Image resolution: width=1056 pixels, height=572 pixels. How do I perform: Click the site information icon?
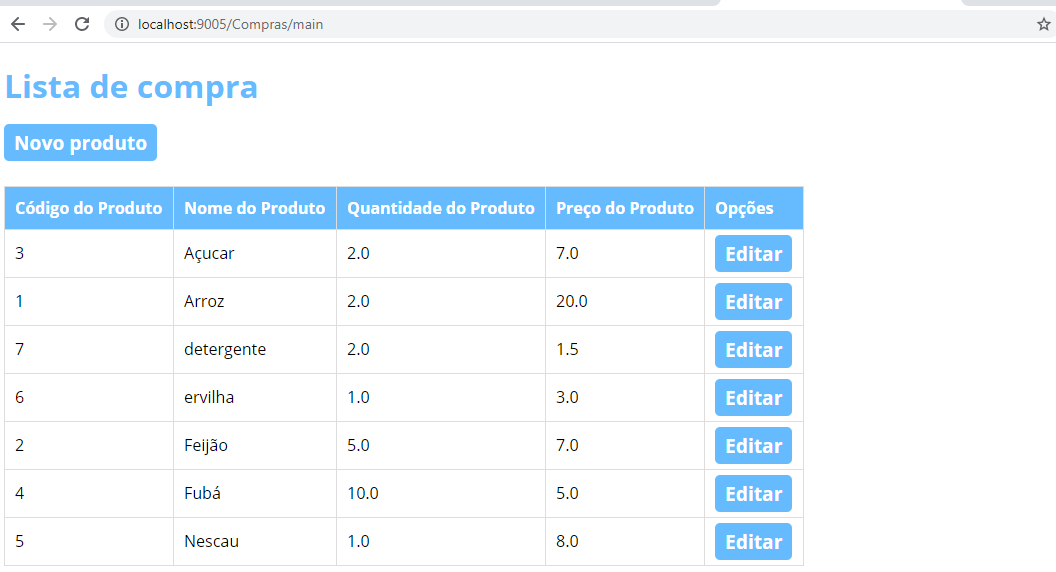click(x=122, y=24)
